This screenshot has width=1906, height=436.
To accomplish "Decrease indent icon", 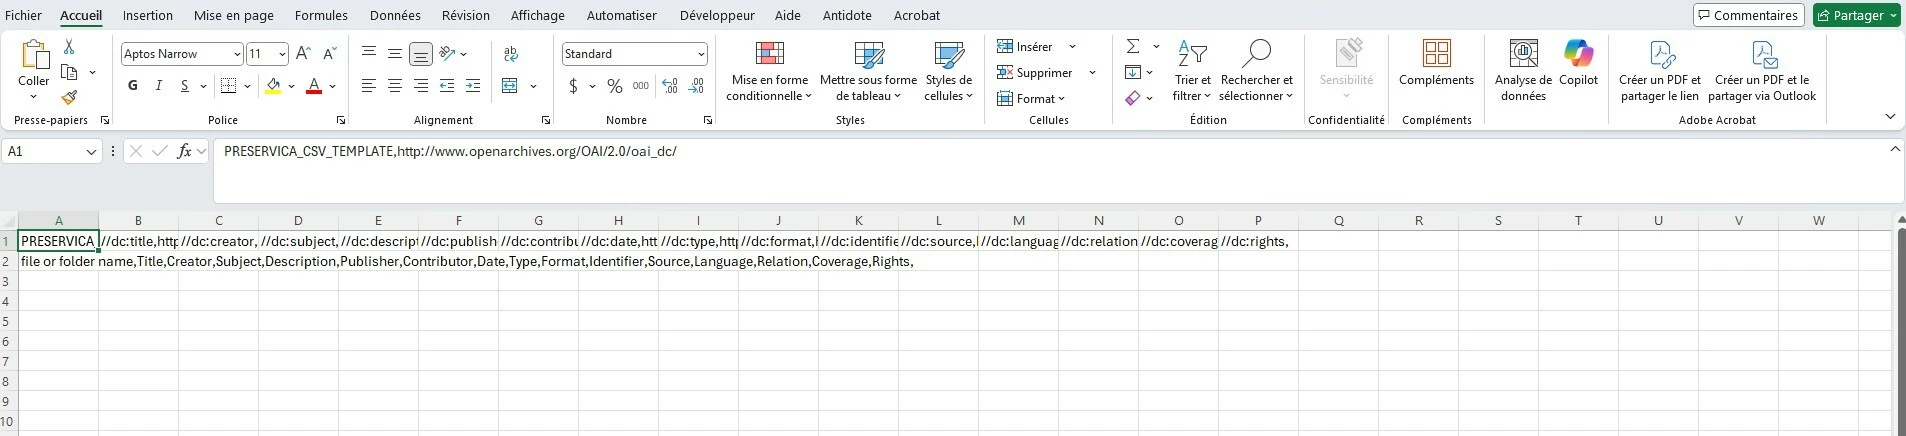I will pos(447,86).
